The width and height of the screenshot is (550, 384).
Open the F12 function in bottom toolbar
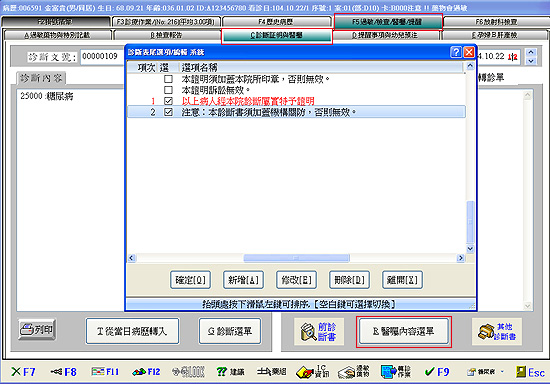(146, 372)
